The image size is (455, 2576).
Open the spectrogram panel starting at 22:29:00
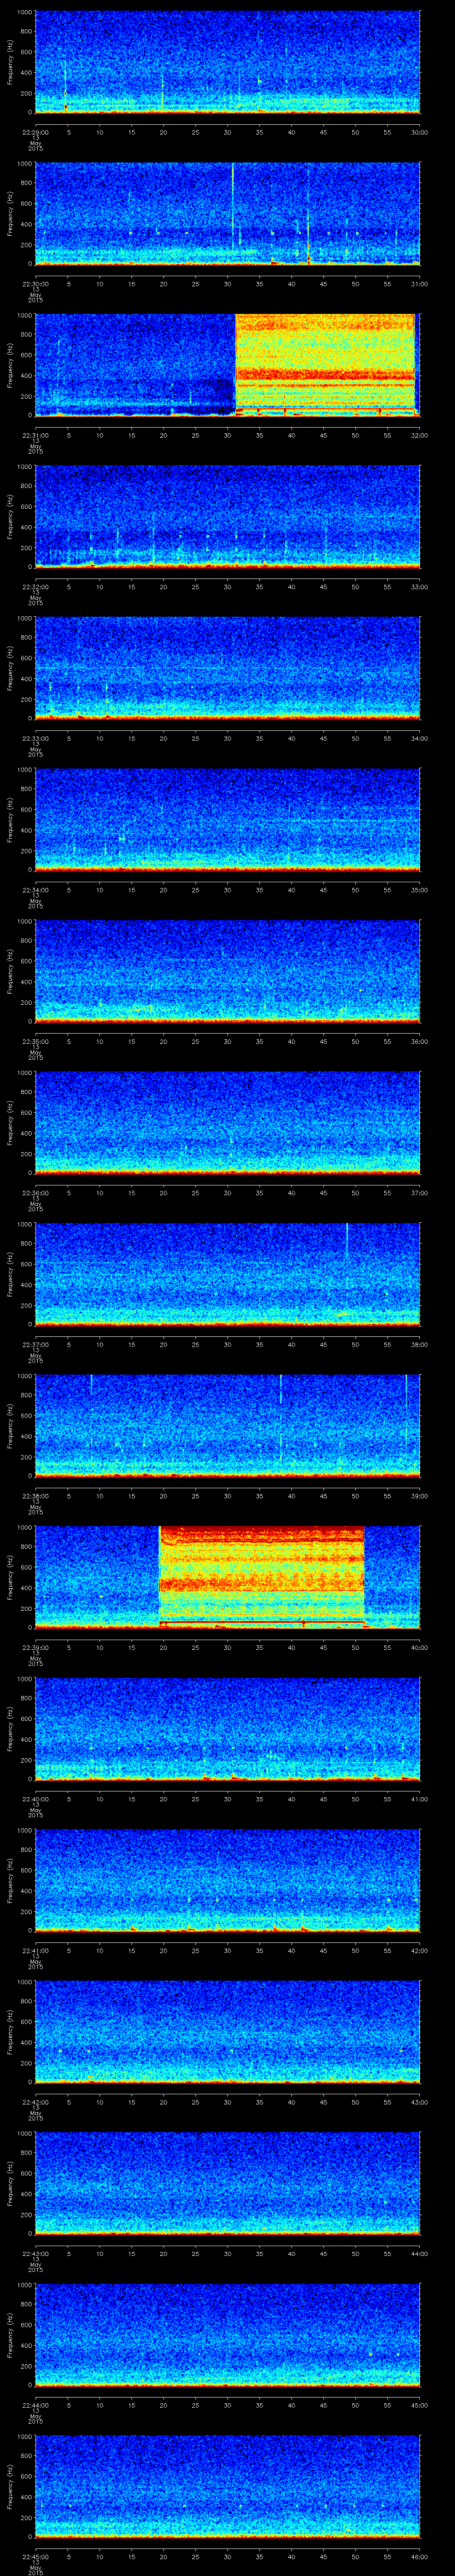[227, 62]
